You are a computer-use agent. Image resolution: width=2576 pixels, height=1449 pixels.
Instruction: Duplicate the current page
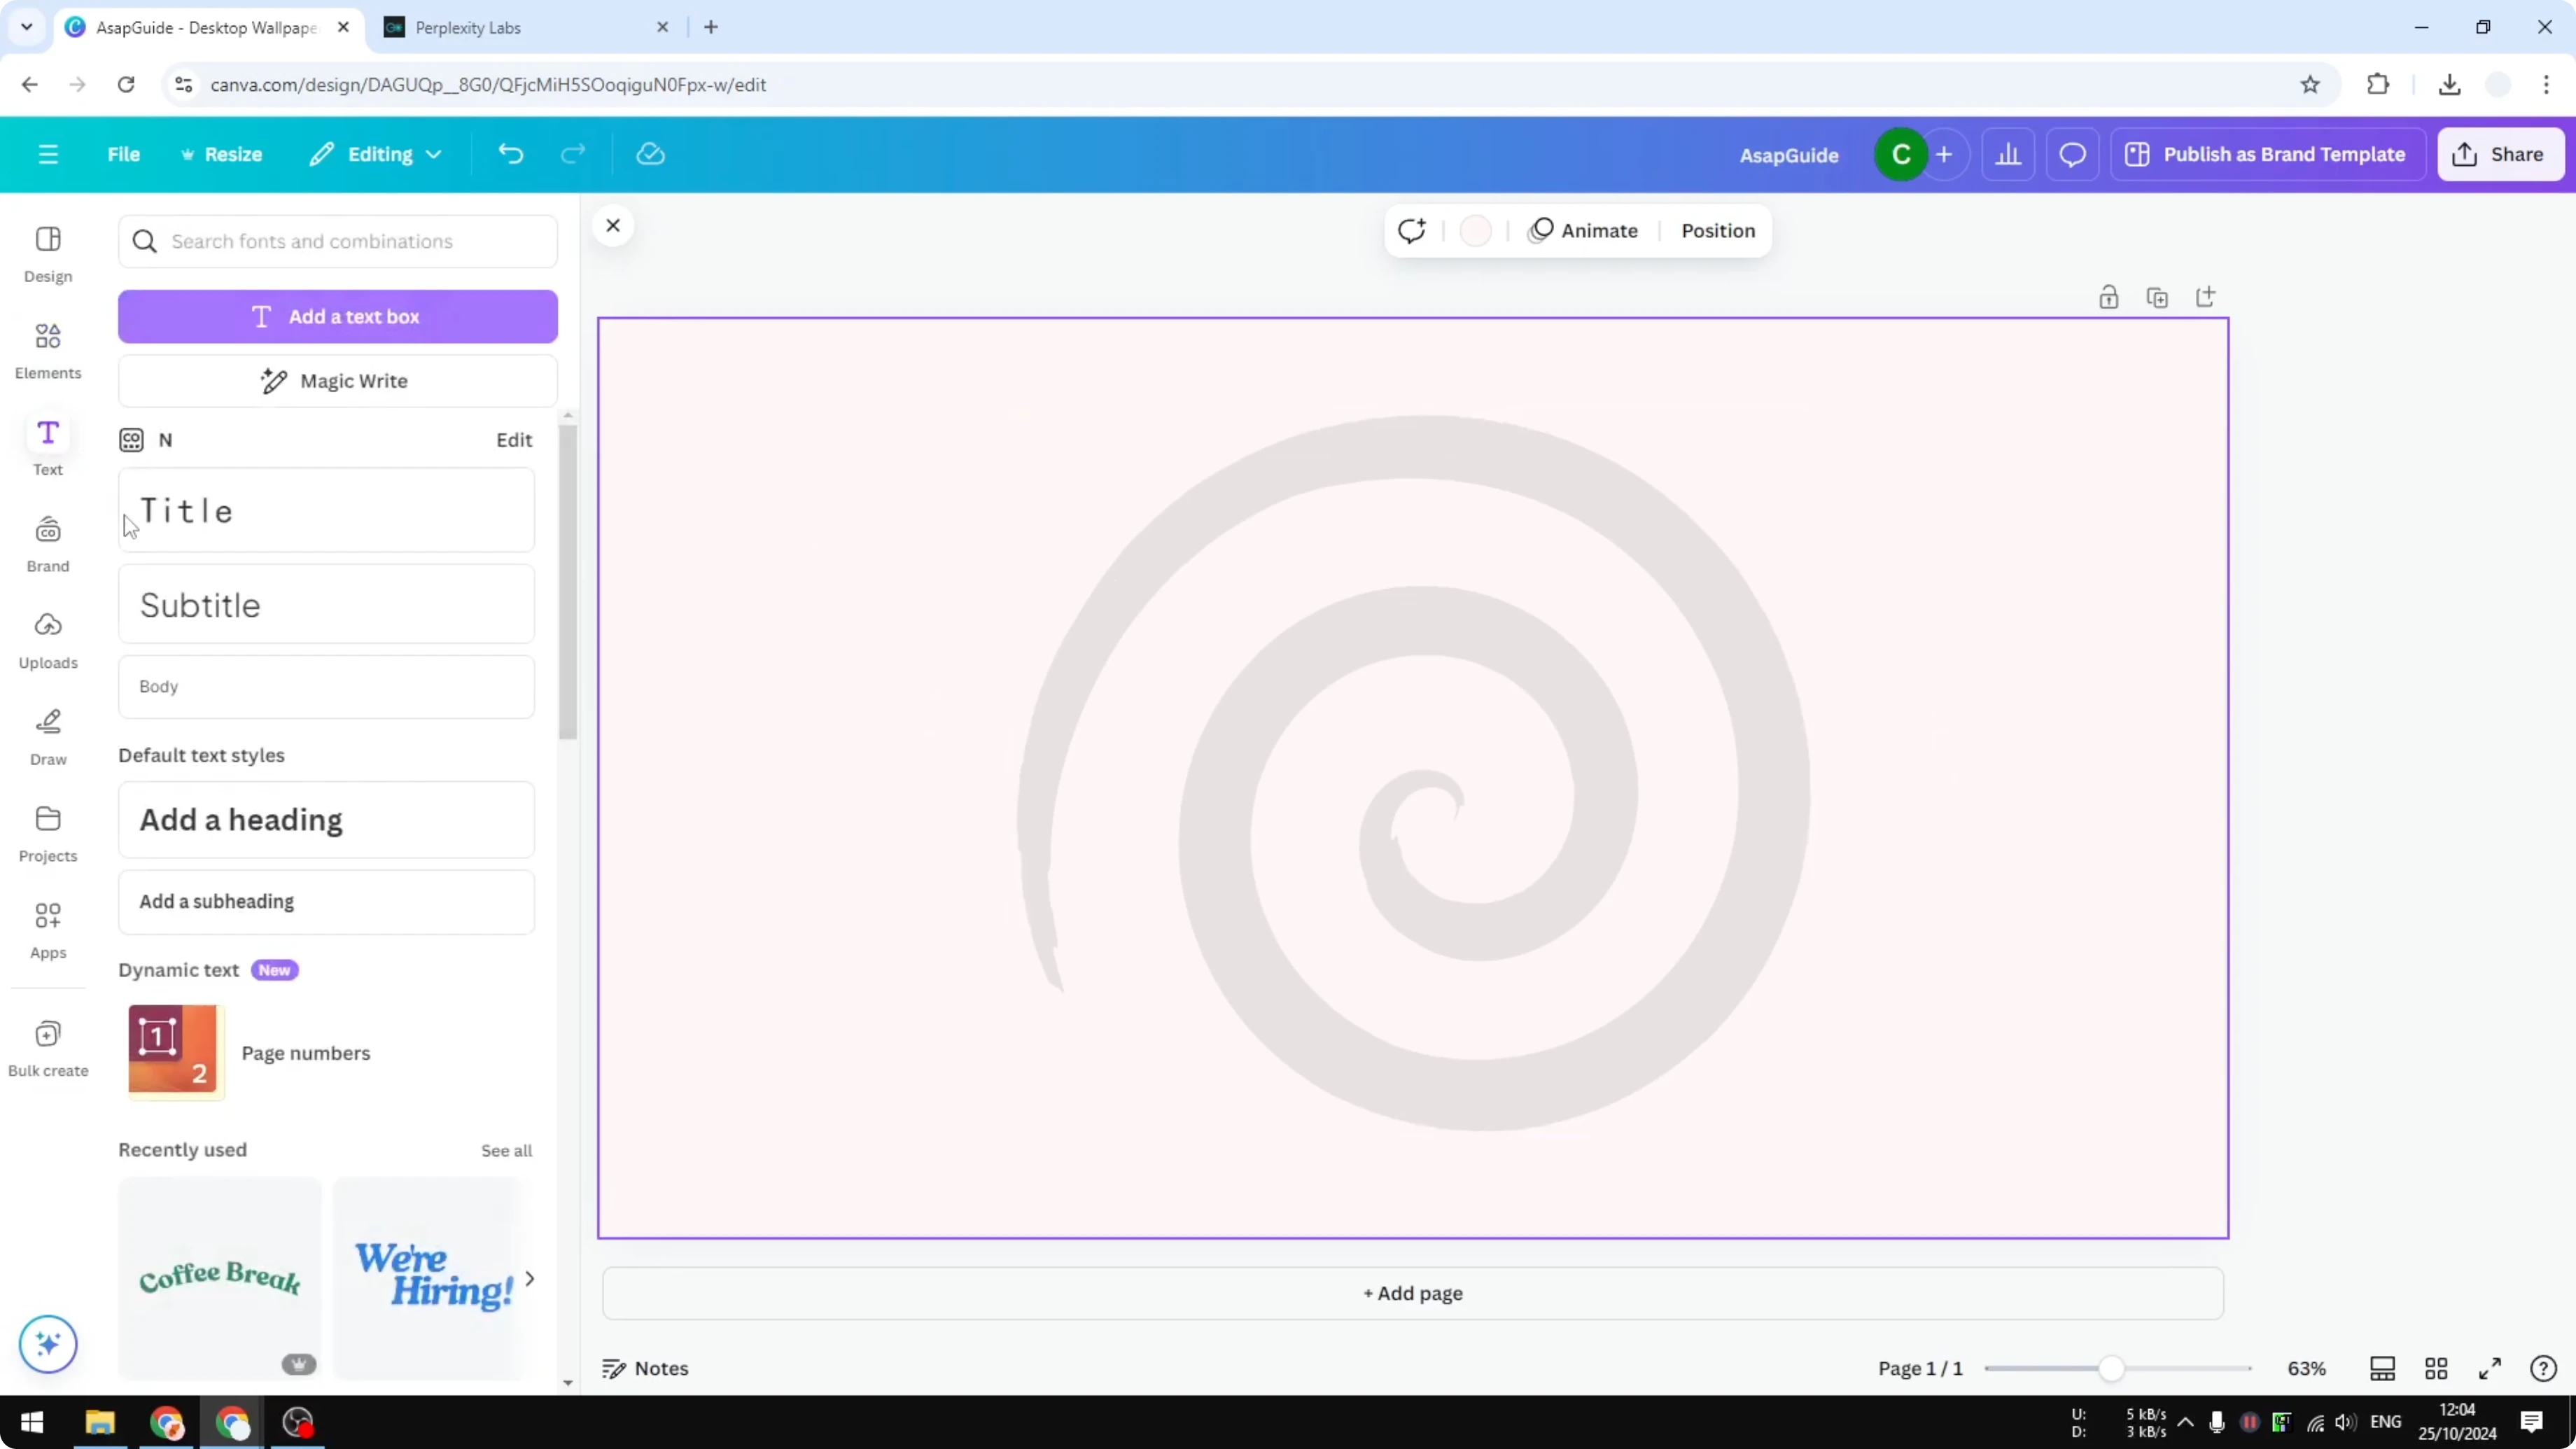coord(2157,297)
